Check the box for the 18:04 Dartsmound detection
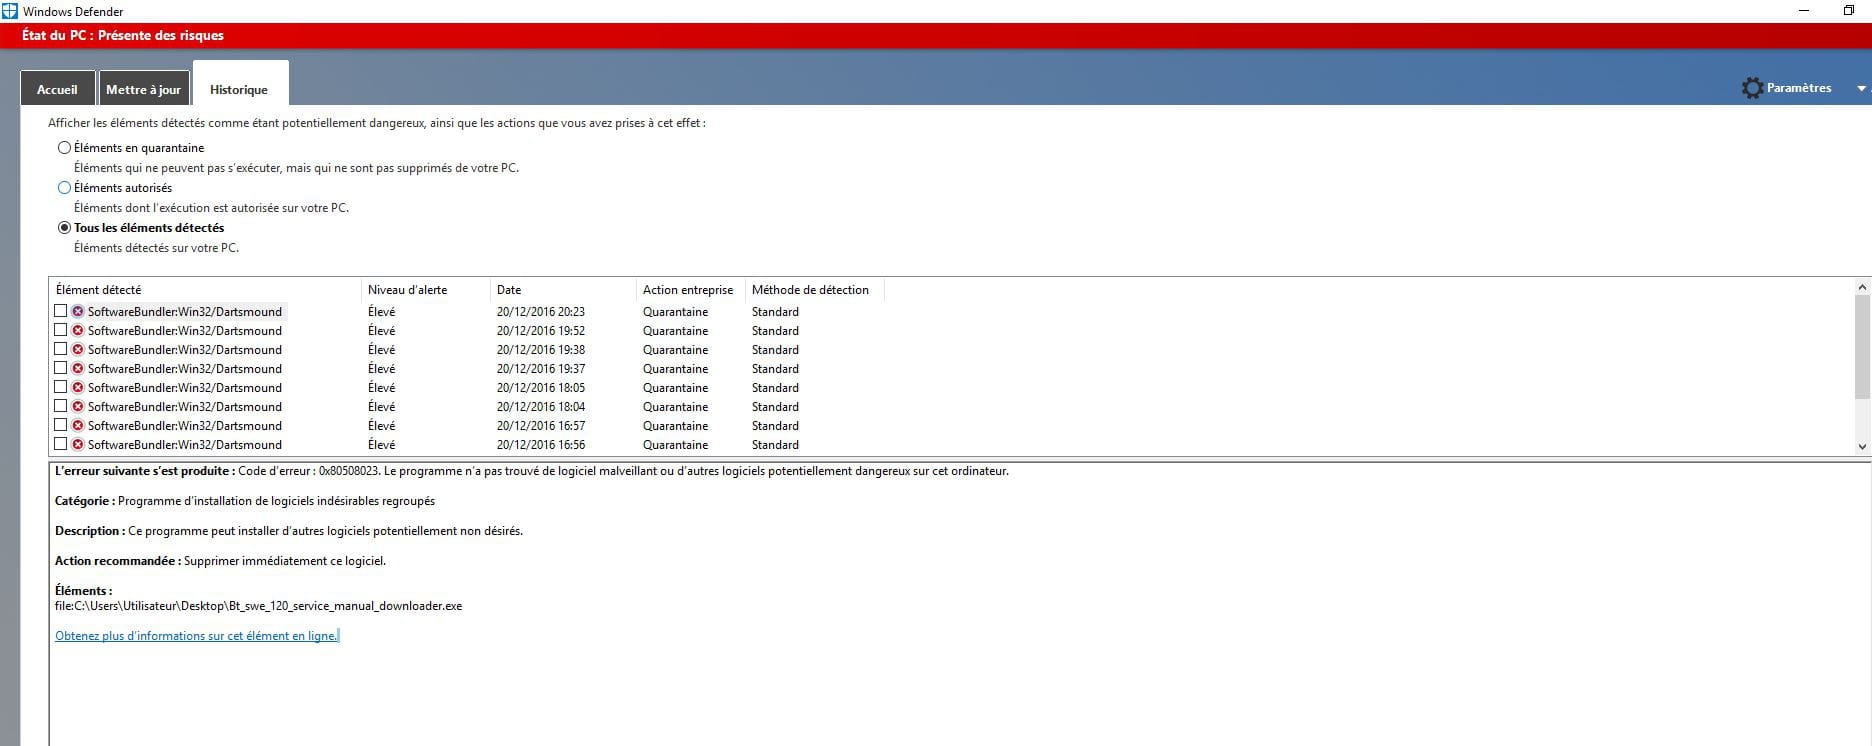This screenshot has width=1872, height=746. (x=61, y=406)
